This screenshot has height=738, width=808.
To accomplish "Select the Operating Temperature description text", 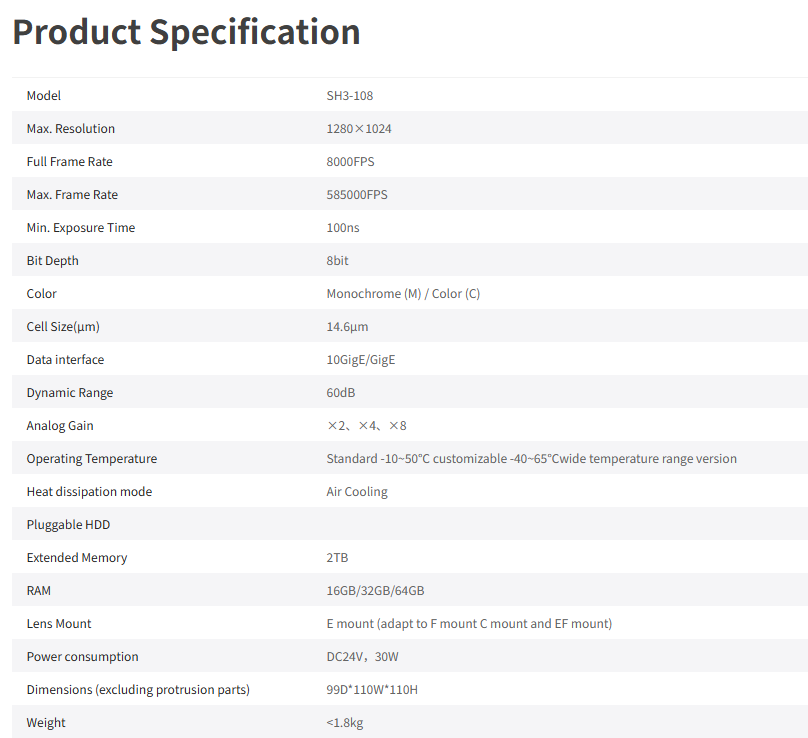I will click(x=531, y=459).
